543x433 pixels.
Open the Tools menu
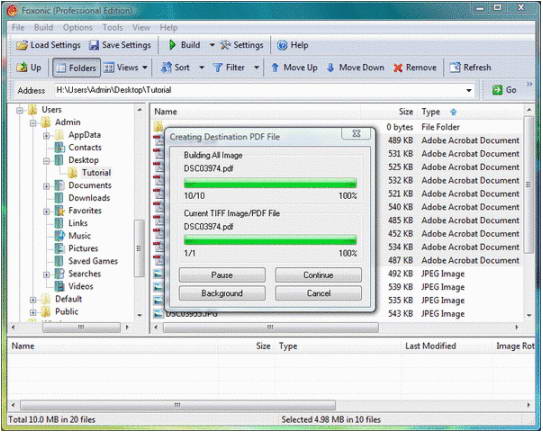pos(113,27)
